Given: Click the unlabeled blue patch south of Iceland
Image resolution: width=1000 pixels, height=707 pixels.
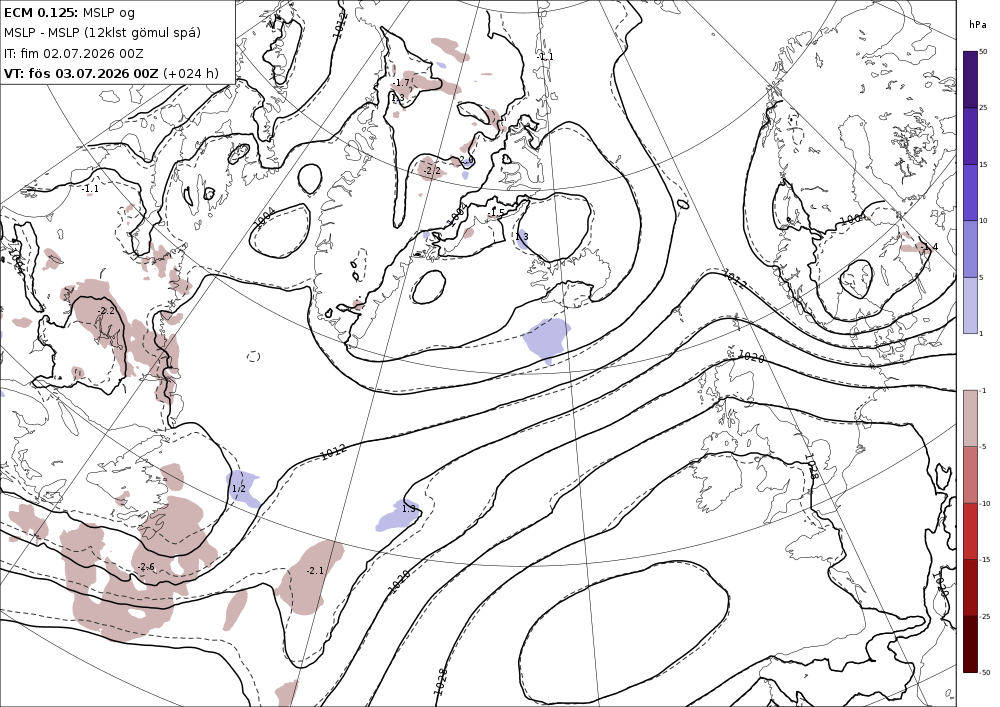Looking at the screenshot, I should click(x=547, y=340).
